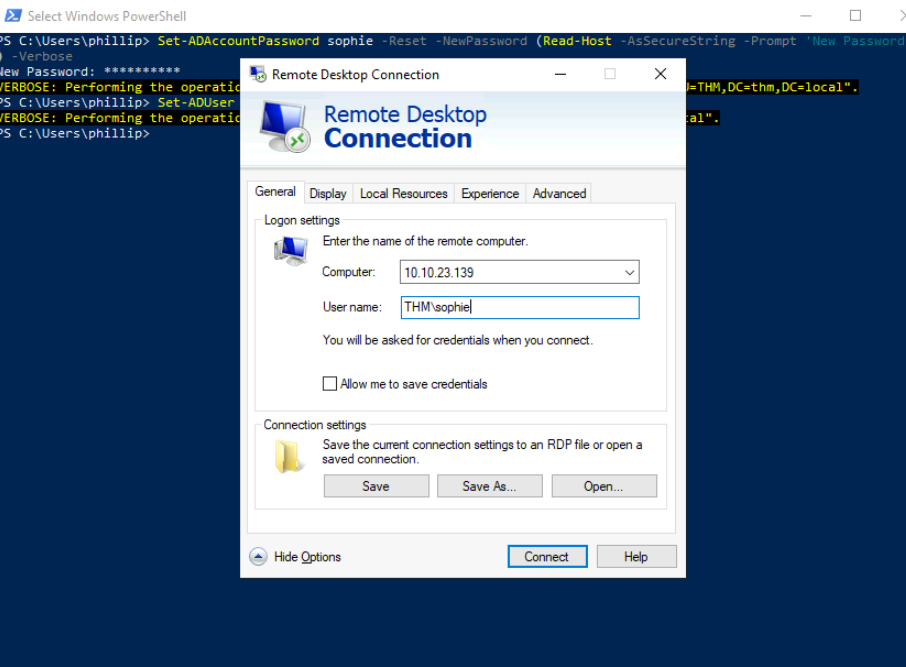Switch to the Experience tab
Viewport: 906px width, 667px height.
click(x=490, y=194)
